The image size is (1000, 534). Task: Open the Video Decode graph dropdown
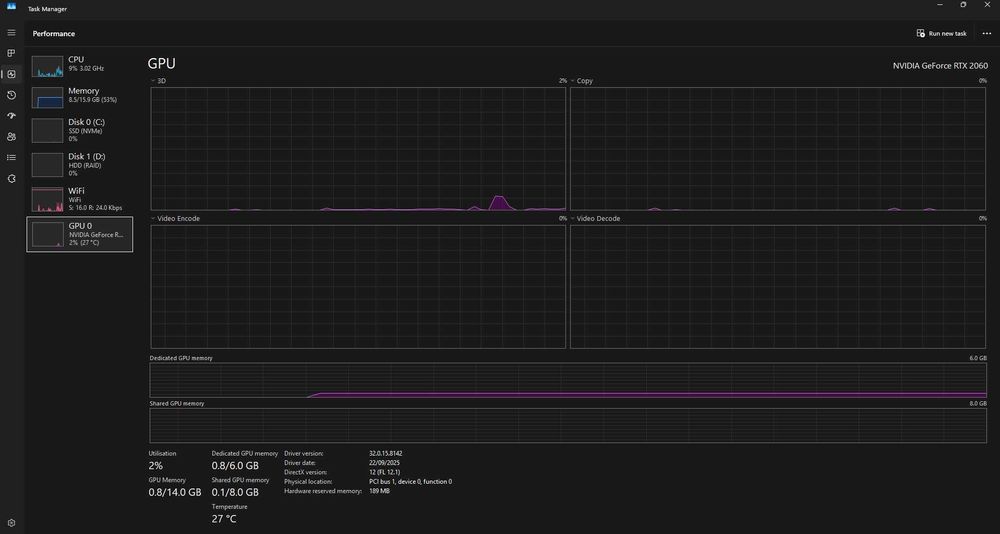(x=596, y=218)
